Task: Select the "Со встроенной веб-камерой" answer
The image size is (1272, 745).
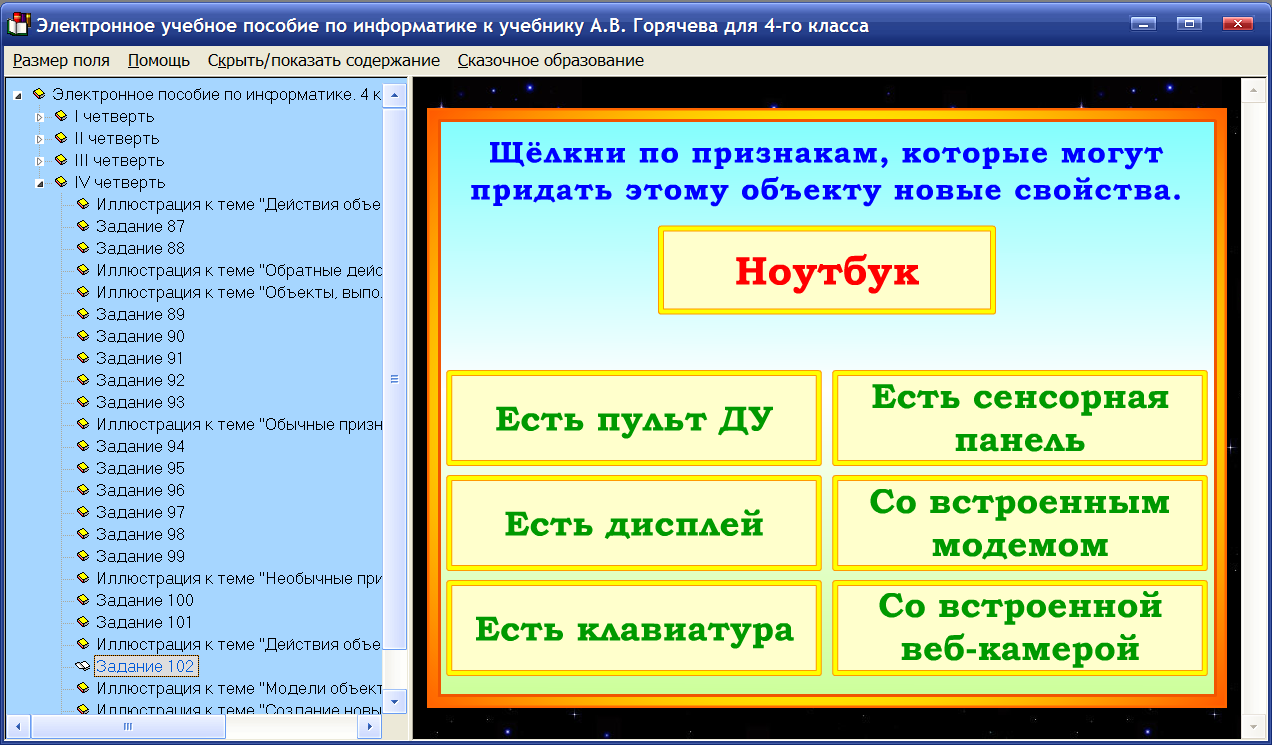Action: [1018, 626]
